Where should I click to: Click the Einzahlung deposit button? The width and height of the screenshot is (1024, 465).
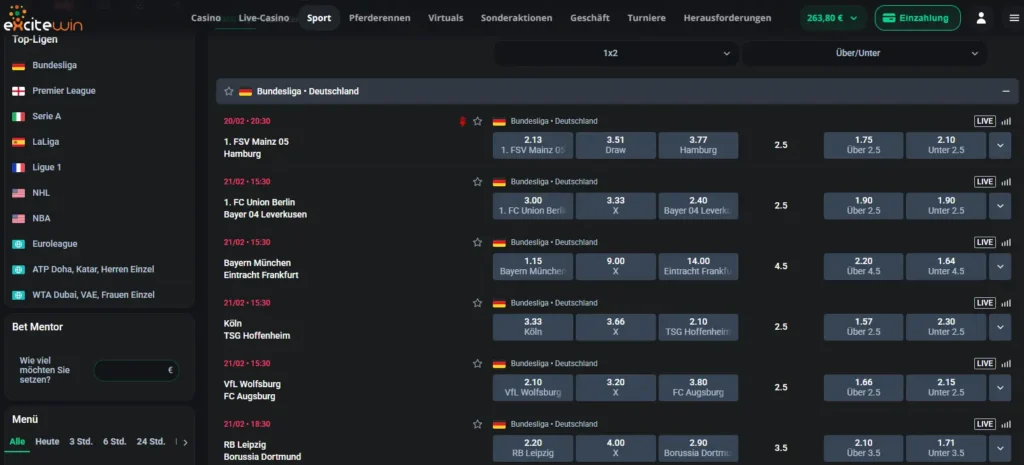[x=918, y=18]
